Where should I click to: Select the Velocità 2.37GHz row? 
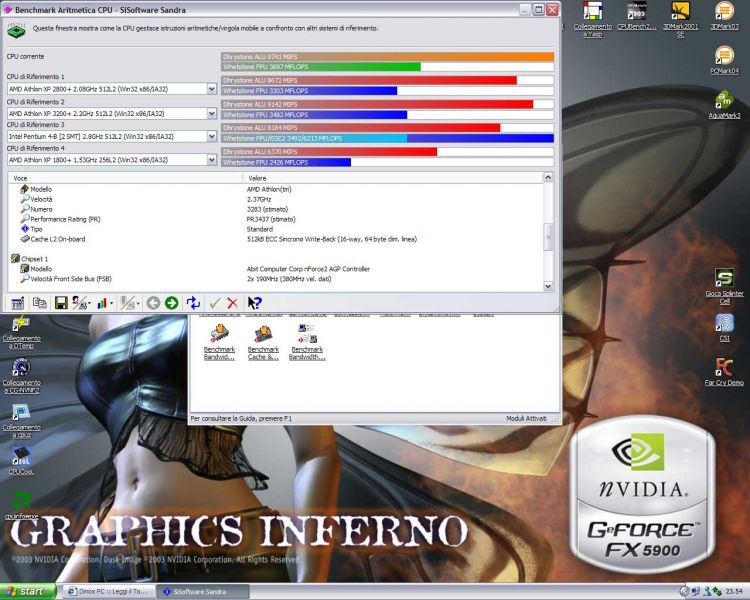coord(276,199)
